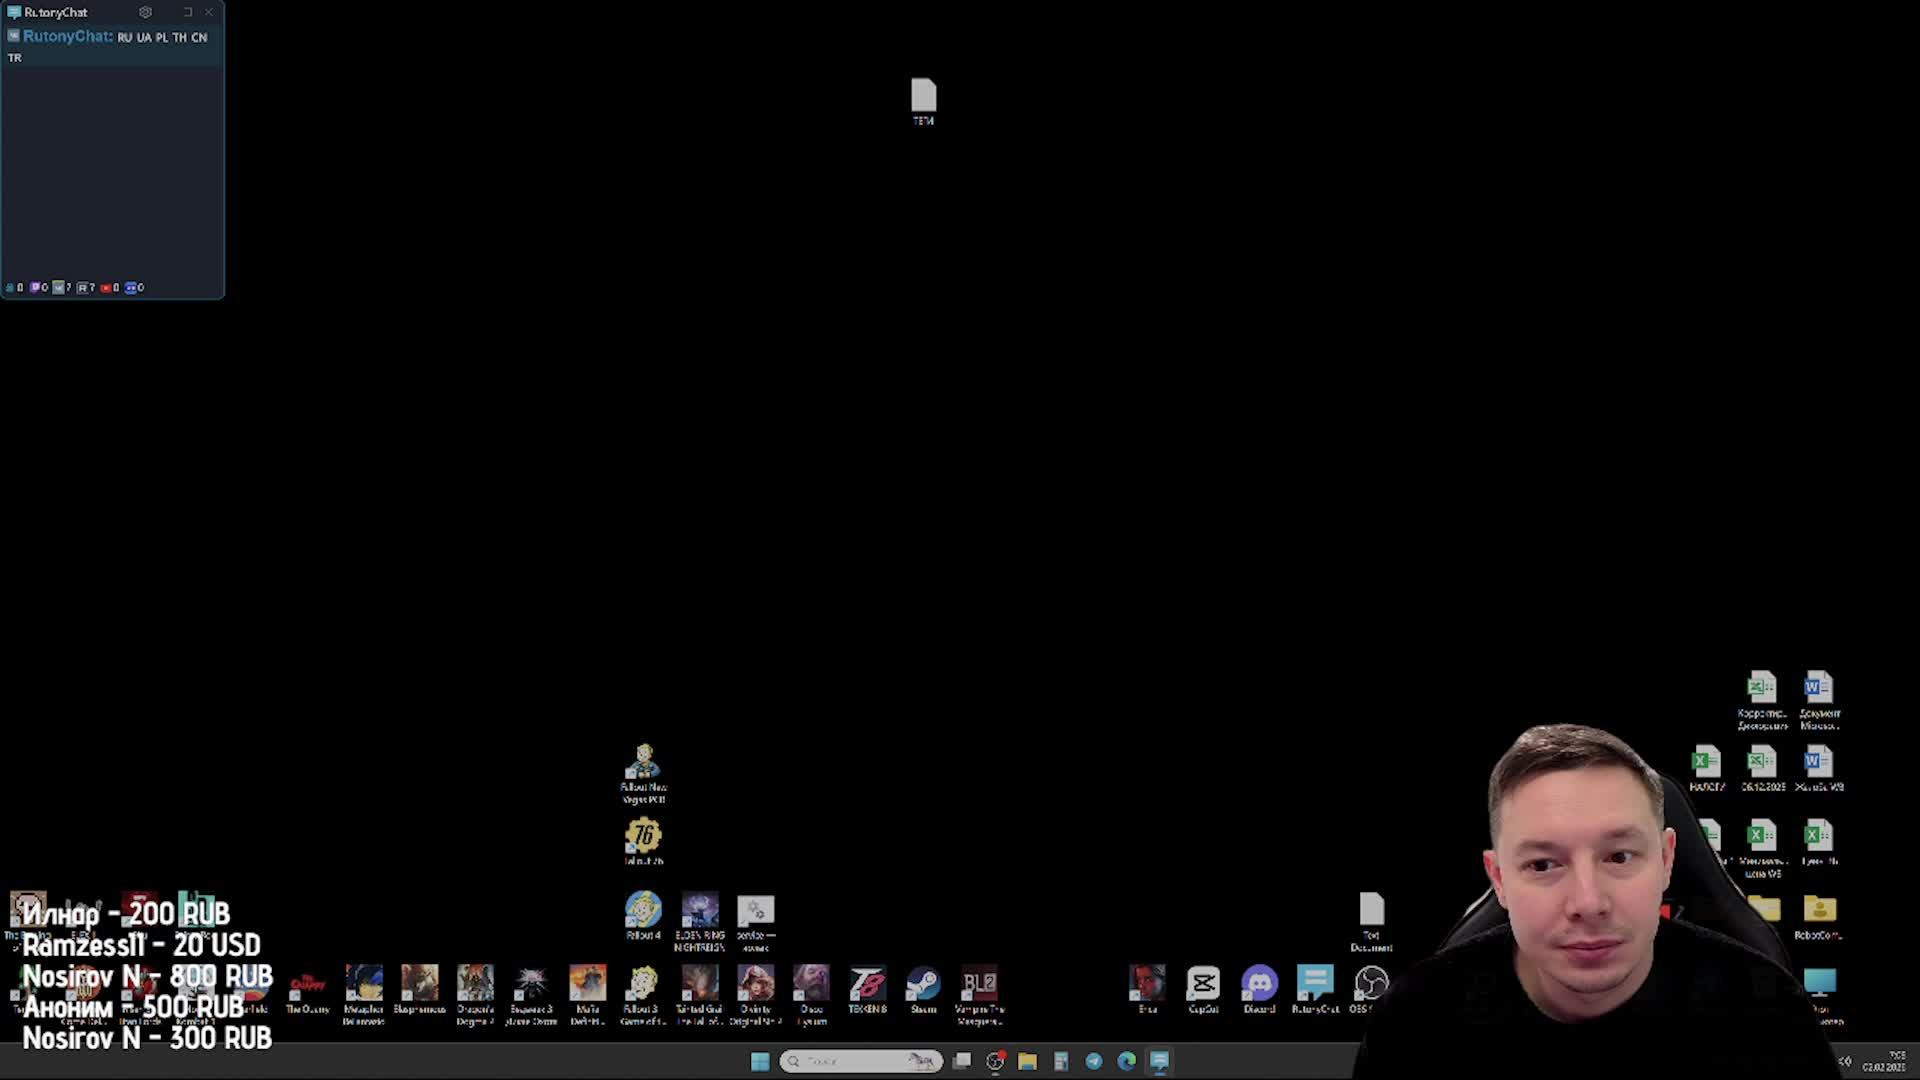
Task: Launch Discord from desktop shortcut
Action: click(x=1259, y=985)
